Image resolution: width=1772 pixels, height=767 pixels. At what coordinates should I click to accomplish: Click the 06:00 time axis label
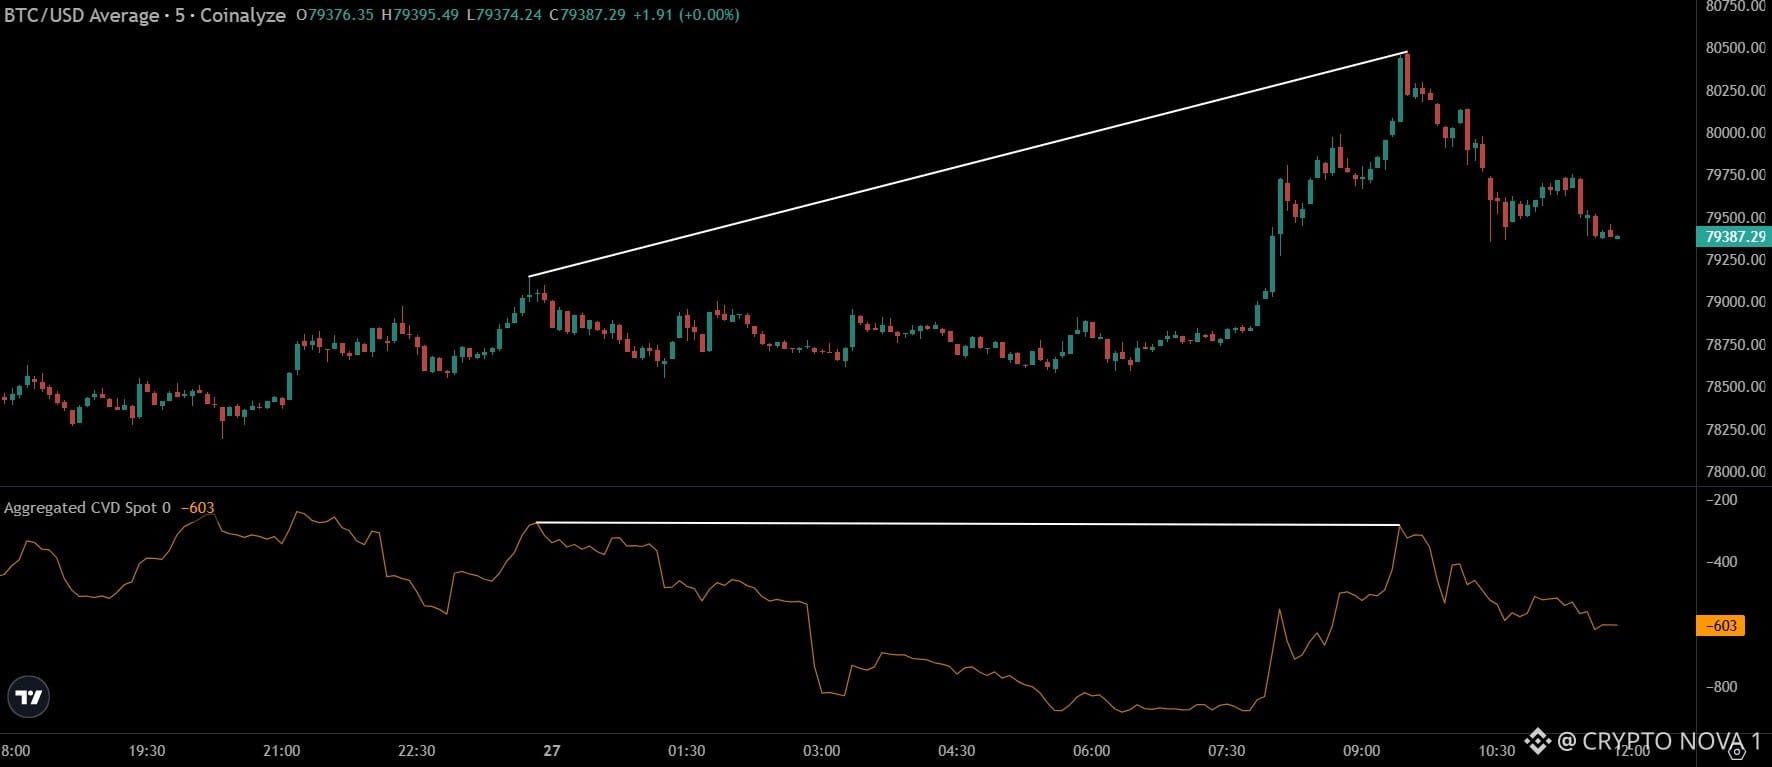(1091, 751)
